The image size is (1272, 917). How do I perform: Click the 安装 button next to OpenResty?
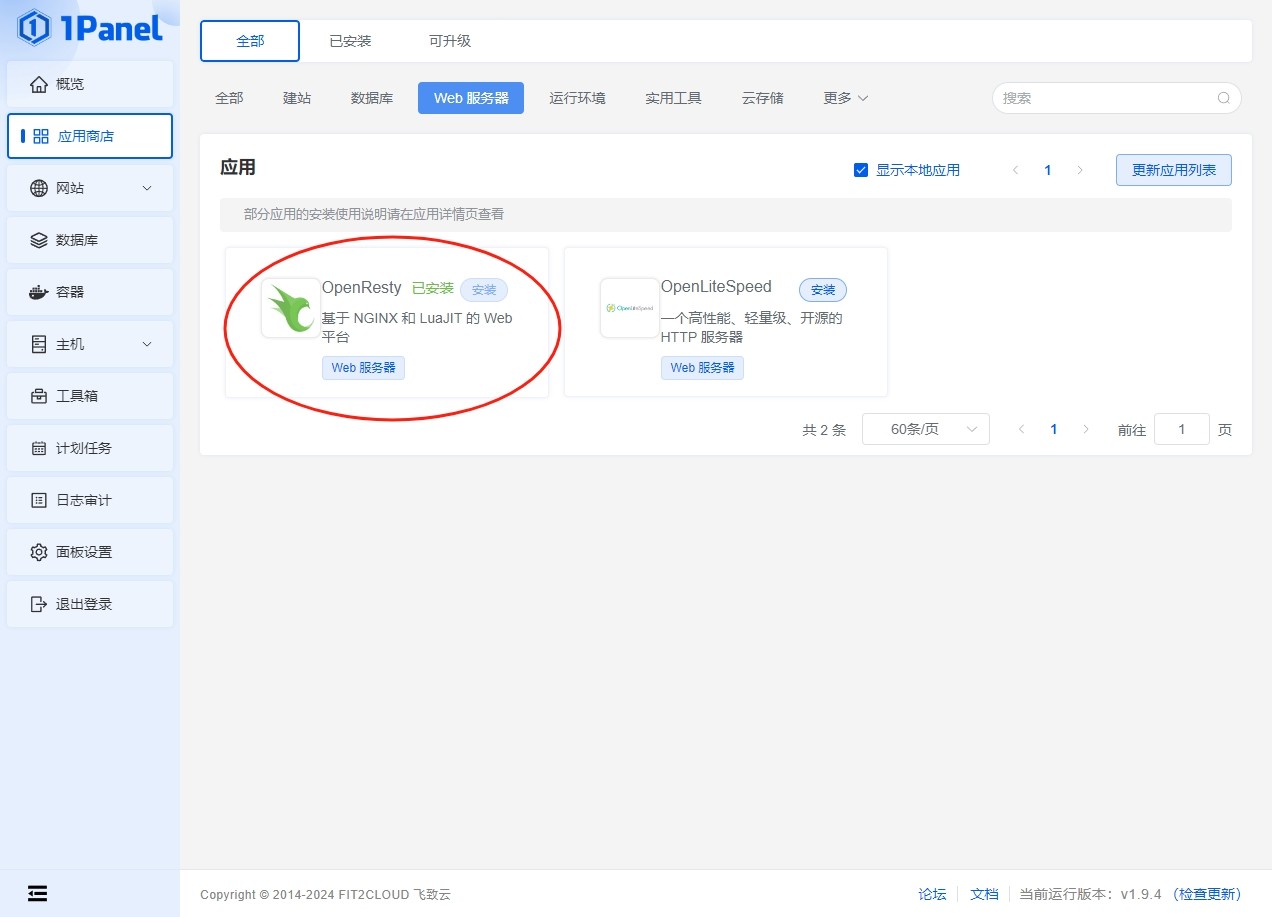click(x=484, y=290)
